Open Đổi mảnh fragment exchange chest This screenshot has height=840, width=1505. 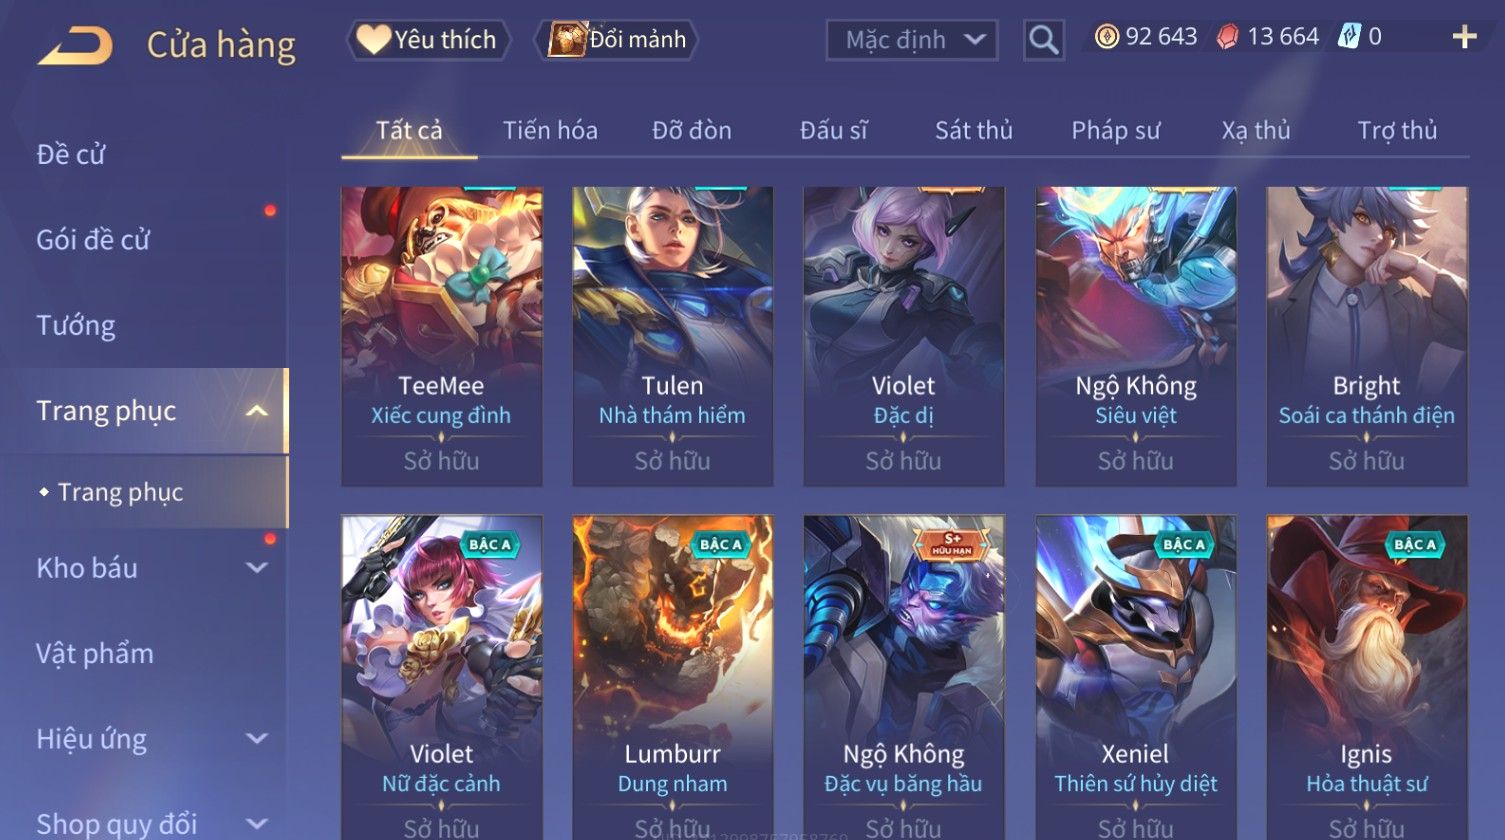[617, 40]
